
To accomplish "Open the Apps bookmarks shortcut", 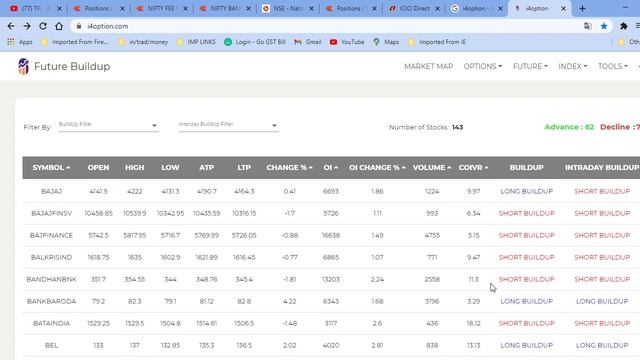I will pyautogui.click(x=20, y=42).
